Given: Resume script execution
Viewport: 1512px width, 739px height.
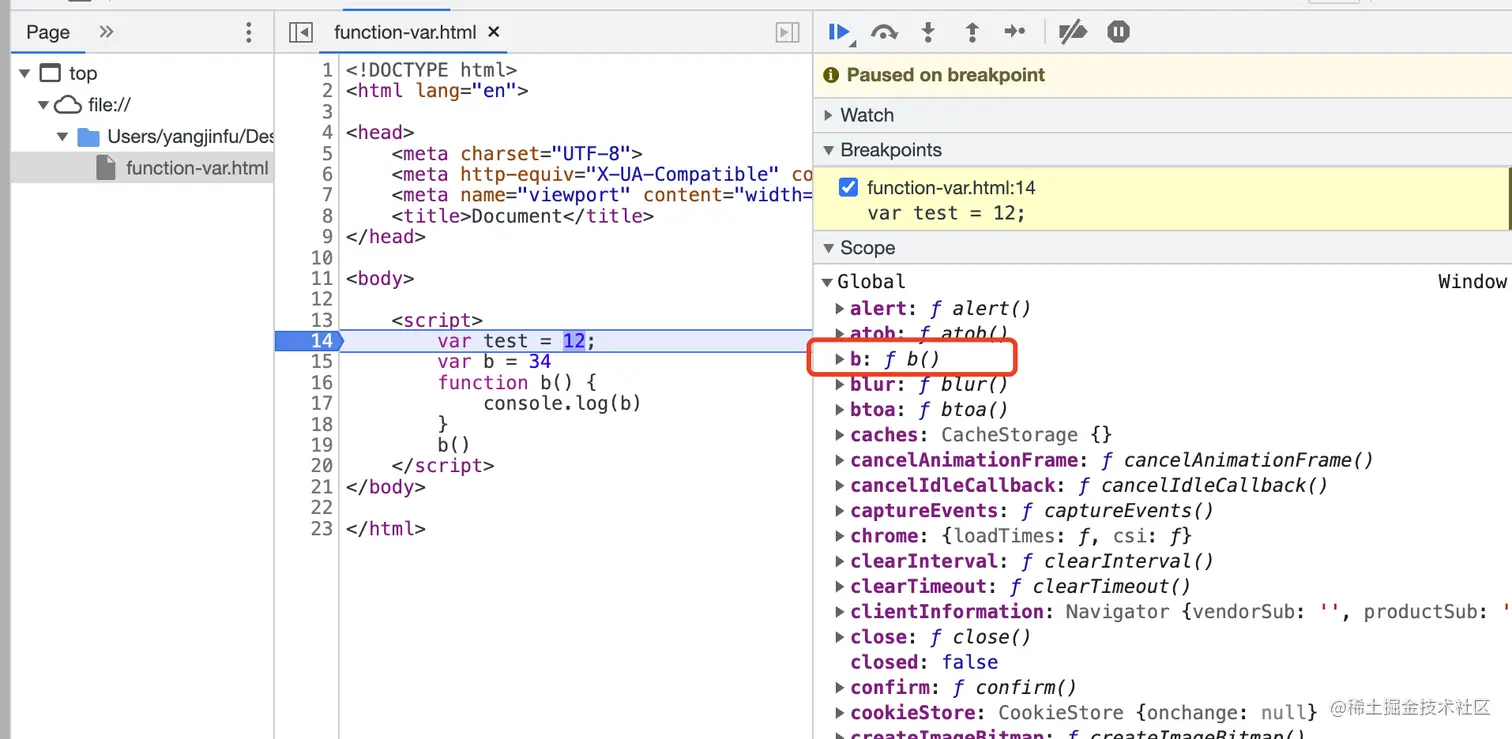Looking at the screenshot, I should point(840,32).
